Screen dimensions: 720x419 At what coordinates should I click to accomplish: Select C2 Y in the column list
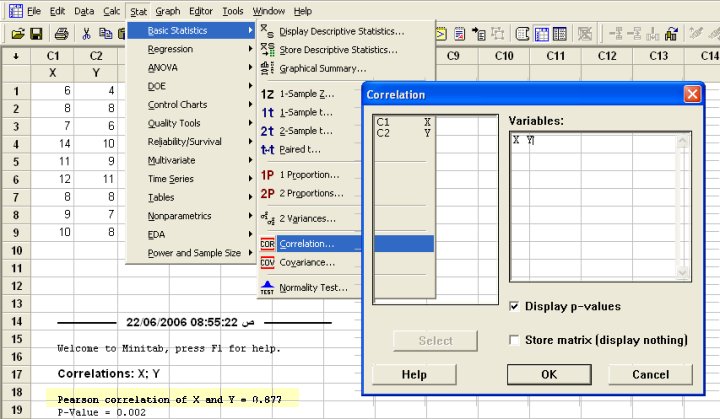click(x=404, y=133)
